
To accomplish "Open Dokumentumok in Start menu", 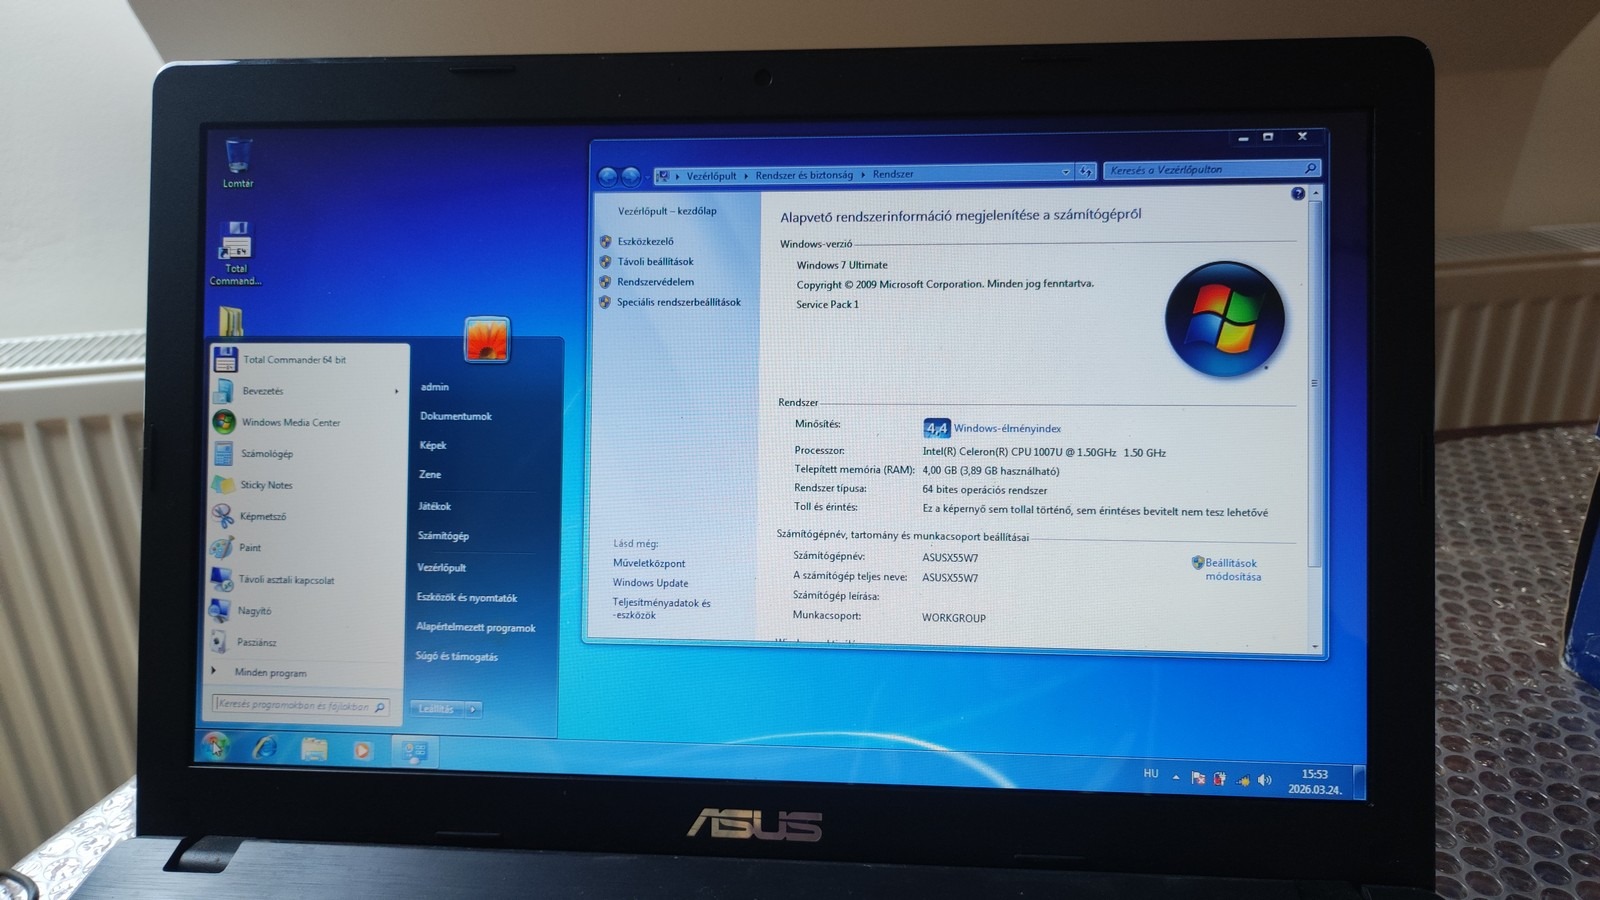I will click(x=456, y=416).
